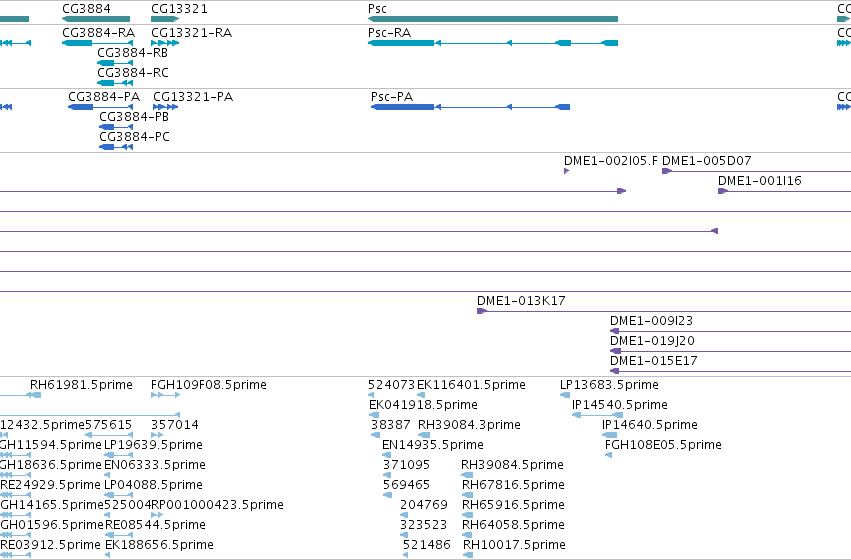Click the Psc-PA coding sequence glyph
The image size is (851, 560).
click(471, 107)
